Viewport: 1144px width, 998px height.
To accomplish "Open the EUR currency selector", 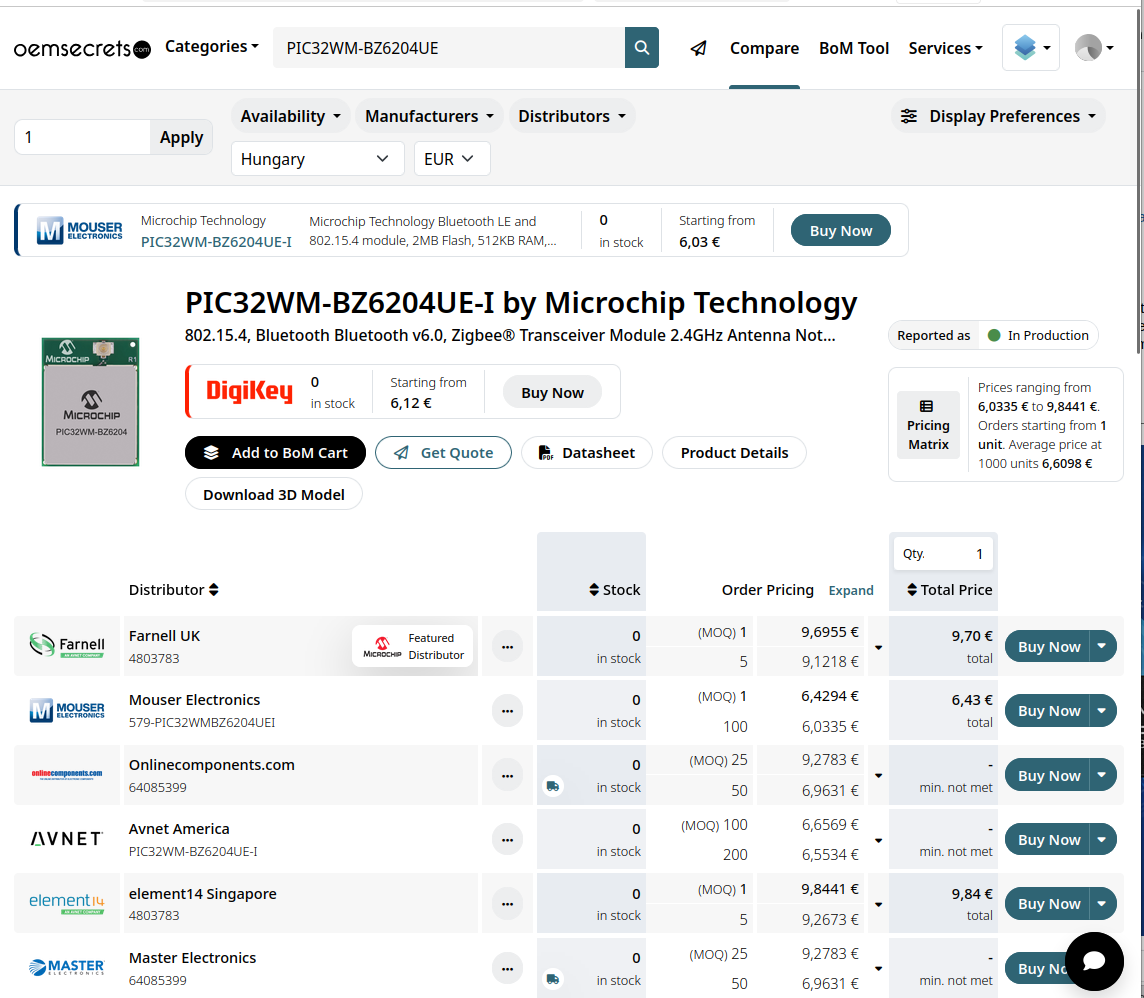I will [452, 159].
